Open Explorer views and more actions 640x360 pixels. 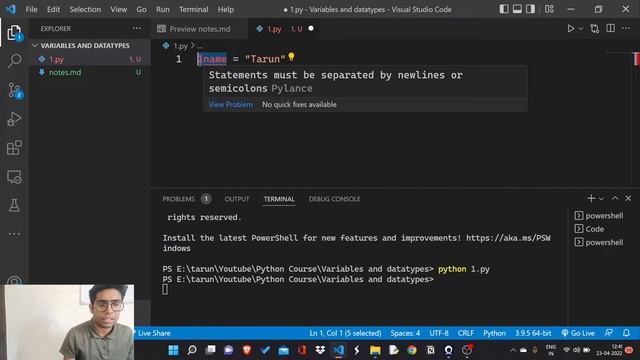click(x=137, y=28)
